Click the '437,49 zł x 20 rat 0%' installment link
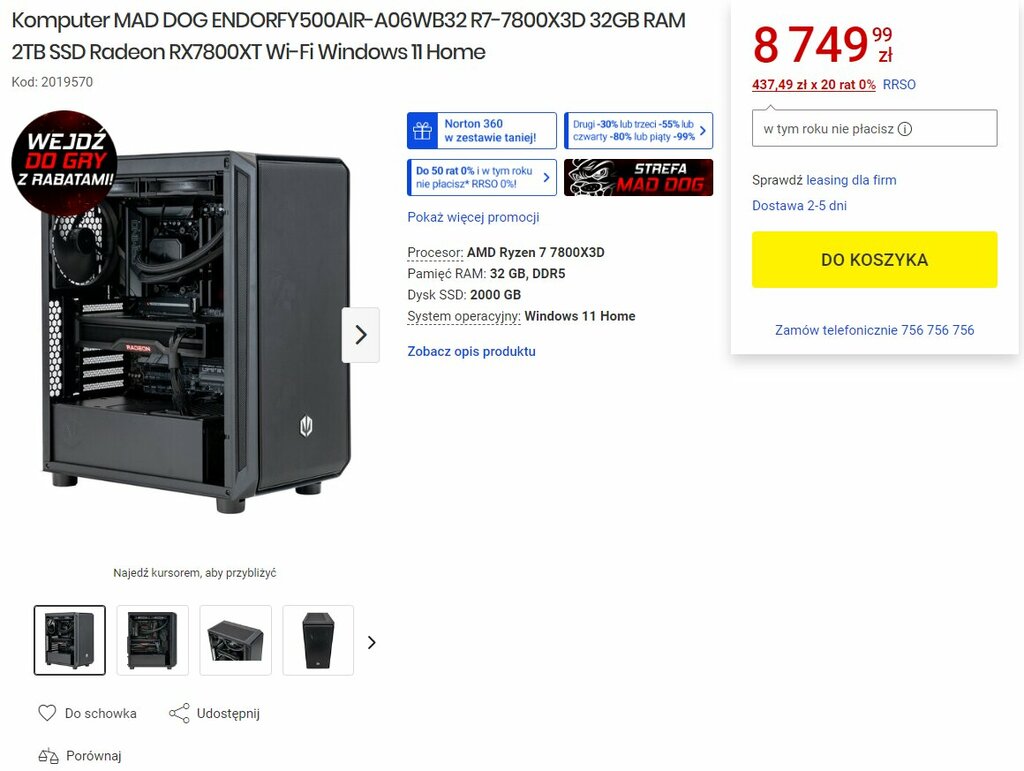 [813, 84]
